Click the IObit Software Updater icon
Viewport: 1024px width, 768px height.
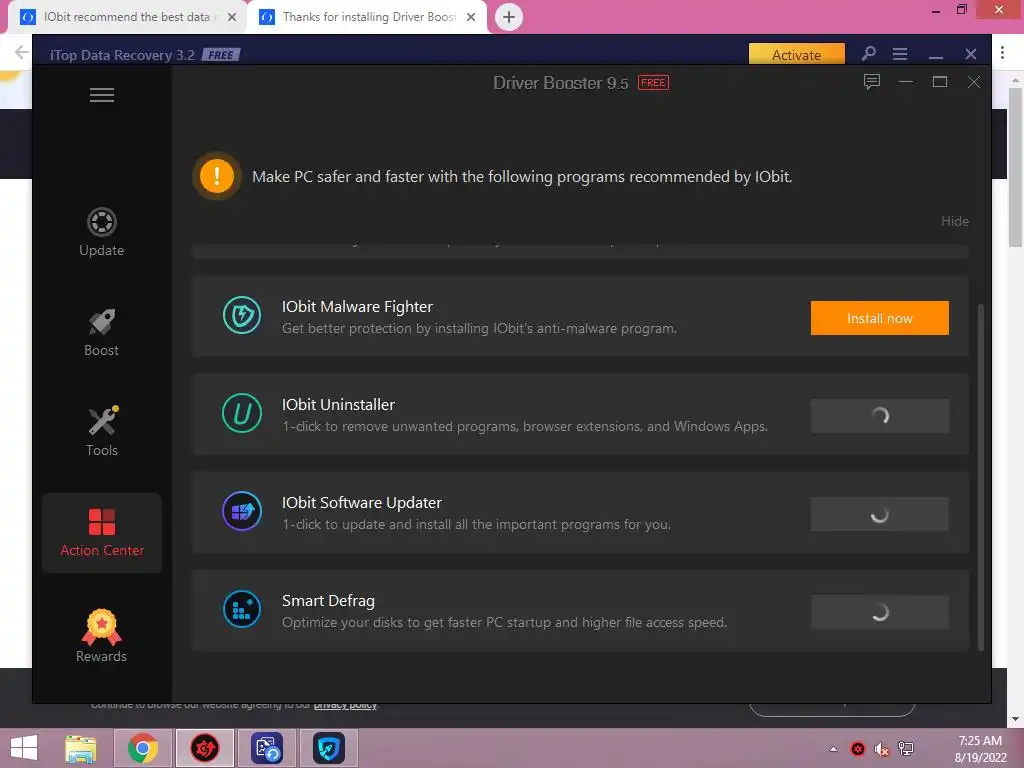tap(242, 511)
